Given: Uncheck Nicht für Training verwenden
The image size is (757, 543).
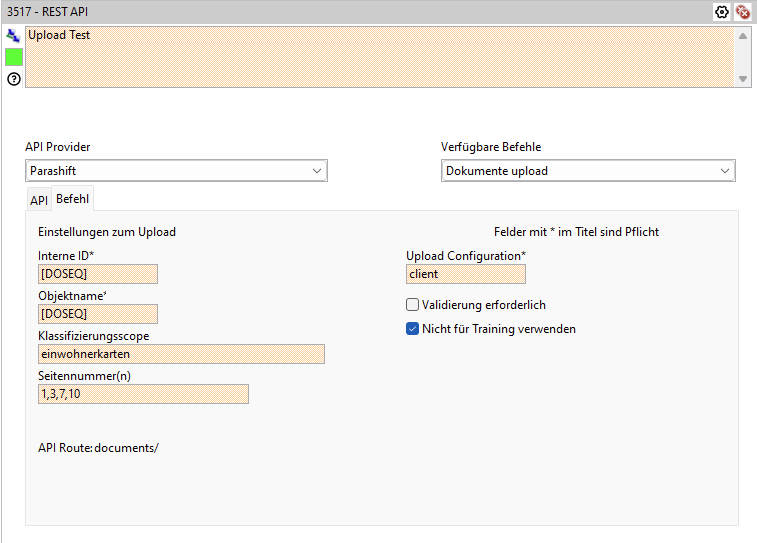Looking at the screenshot, I should pyautogui.click(x=413, y=329).
